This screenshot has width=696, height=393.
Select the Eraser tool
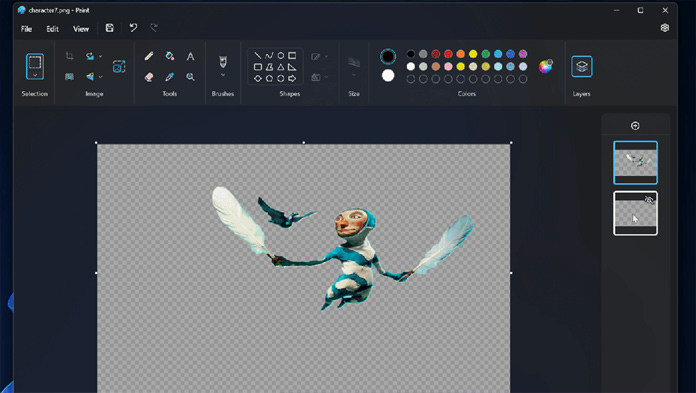pyautogui.click(x=149, y=77)
